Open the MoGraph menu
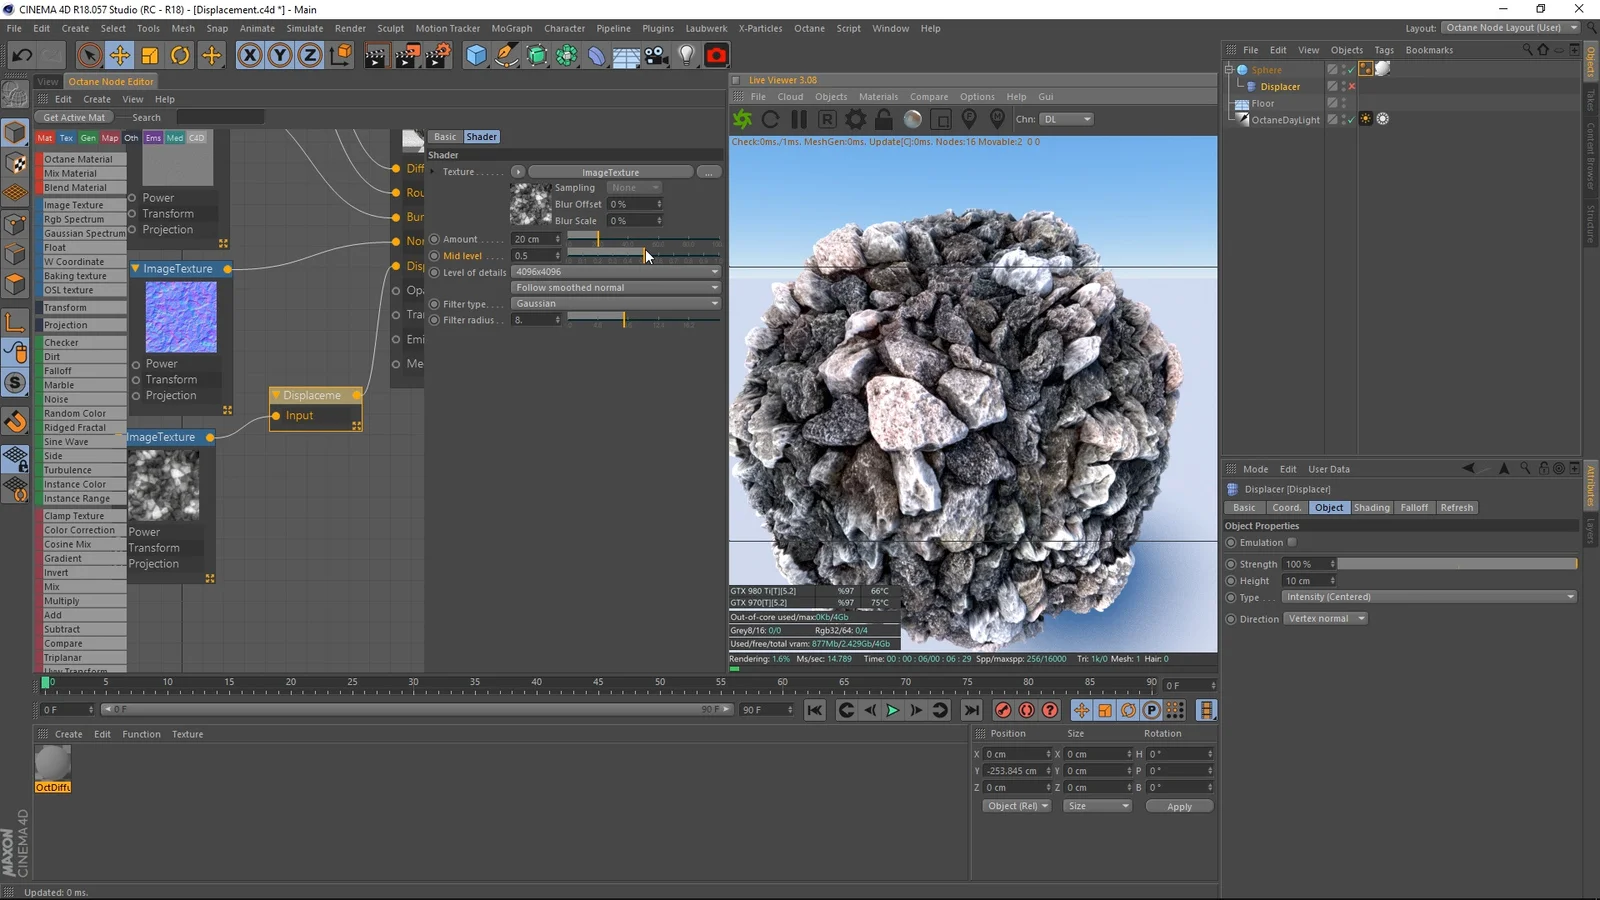1600x900 pixels. coord(511,28)
